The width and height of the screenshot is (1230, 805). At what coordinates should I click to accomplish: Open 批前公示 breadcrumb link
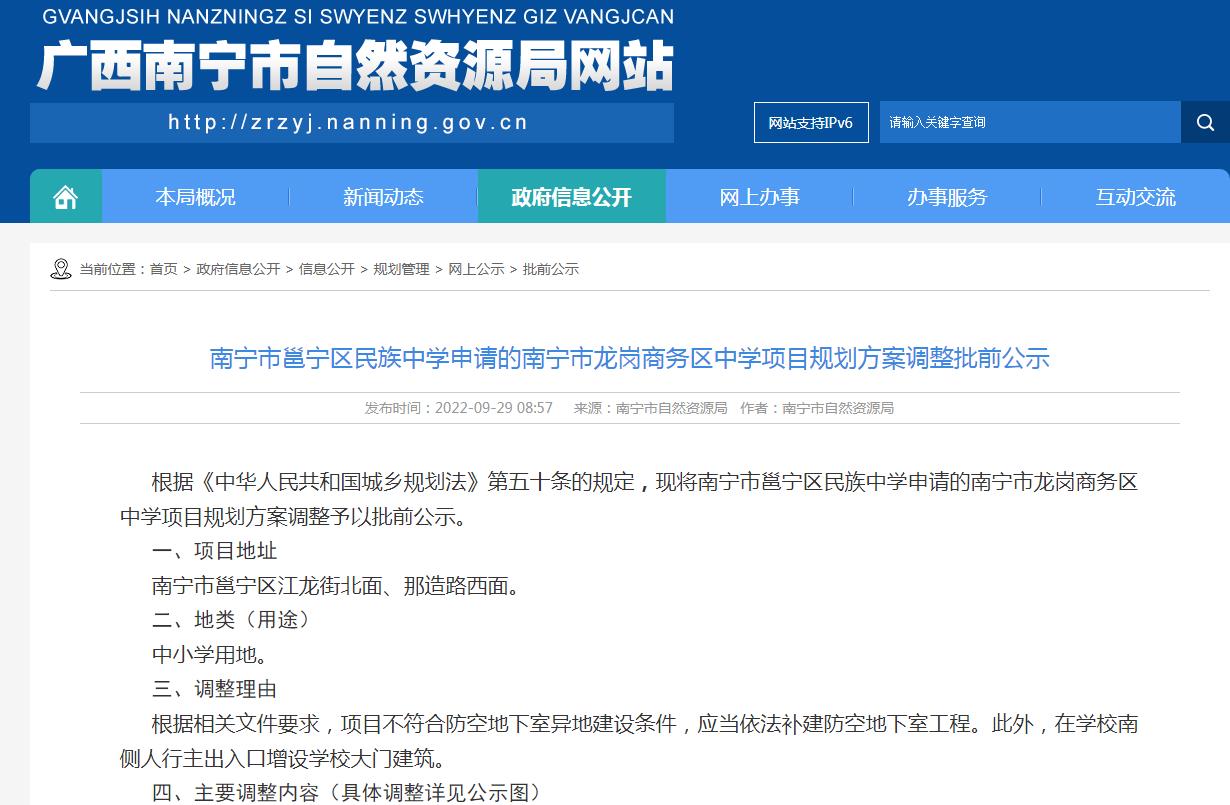pyautogui.click(x=550, y=269)
